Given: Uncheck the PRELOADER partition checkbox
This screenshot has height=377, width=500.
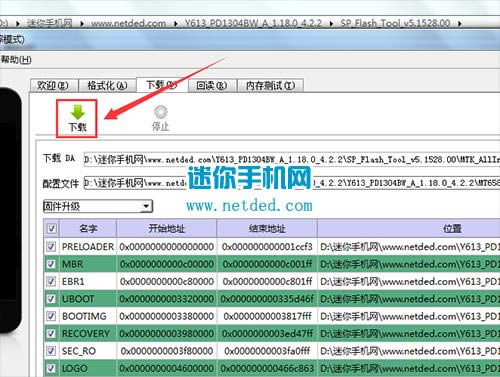Looking at the screenshot, I should pos(51,246).
